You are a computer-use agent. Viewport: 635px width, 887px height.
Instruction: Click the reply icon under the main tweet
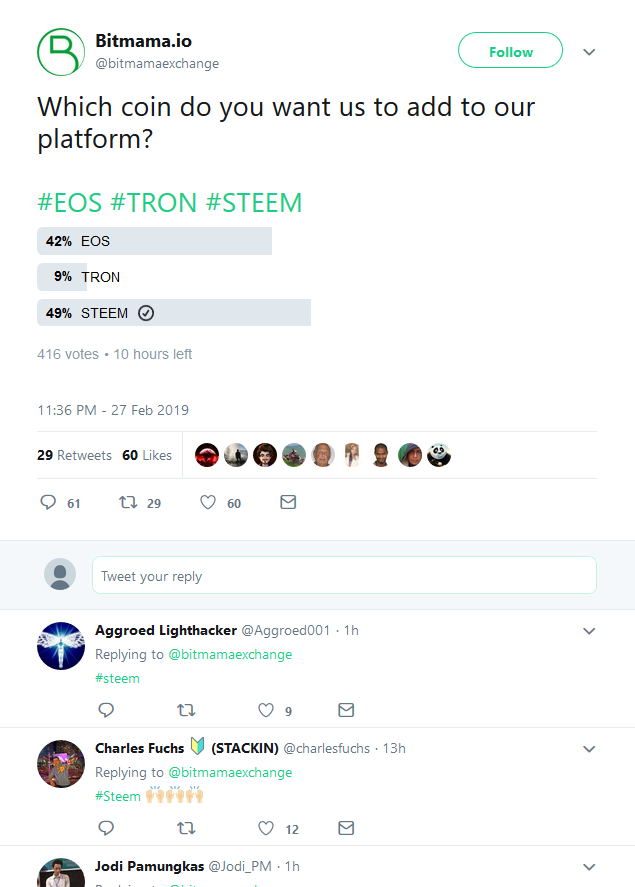[48, 503]
